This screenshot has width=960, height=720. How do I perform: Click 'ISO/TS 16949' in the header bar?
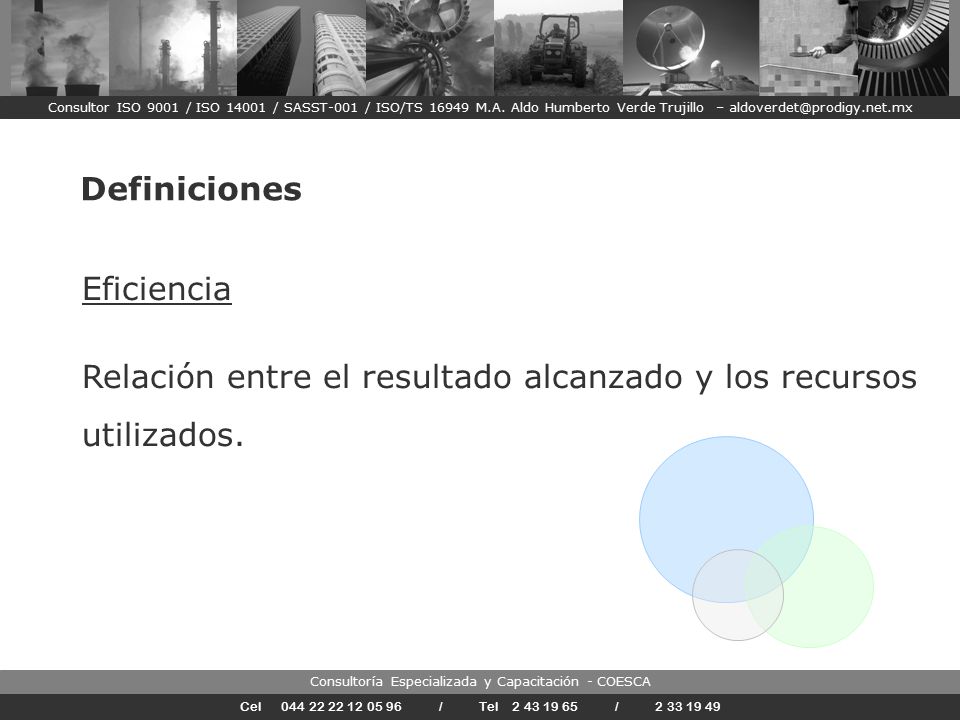[x=422, y=108]
